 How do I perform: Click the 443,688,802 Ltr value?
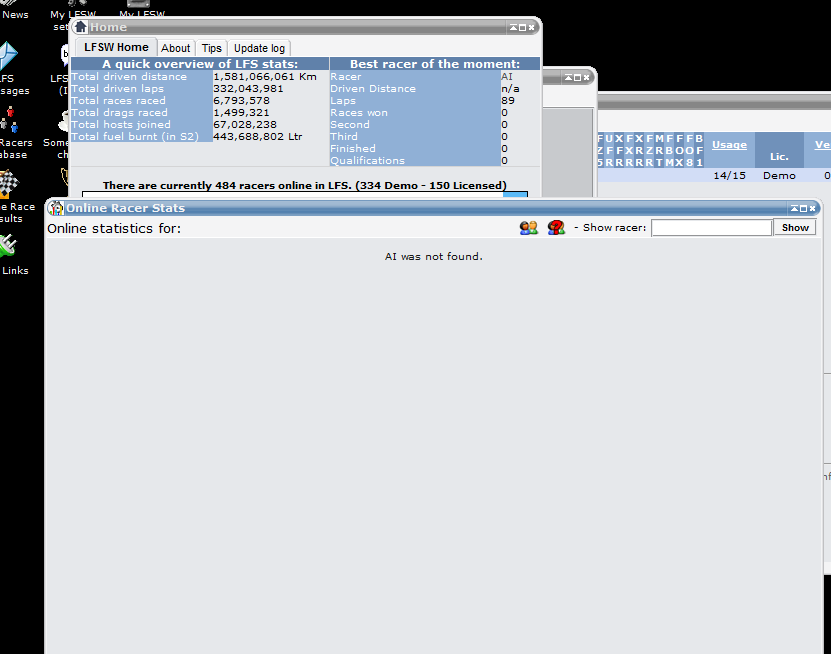pos(258,137)
